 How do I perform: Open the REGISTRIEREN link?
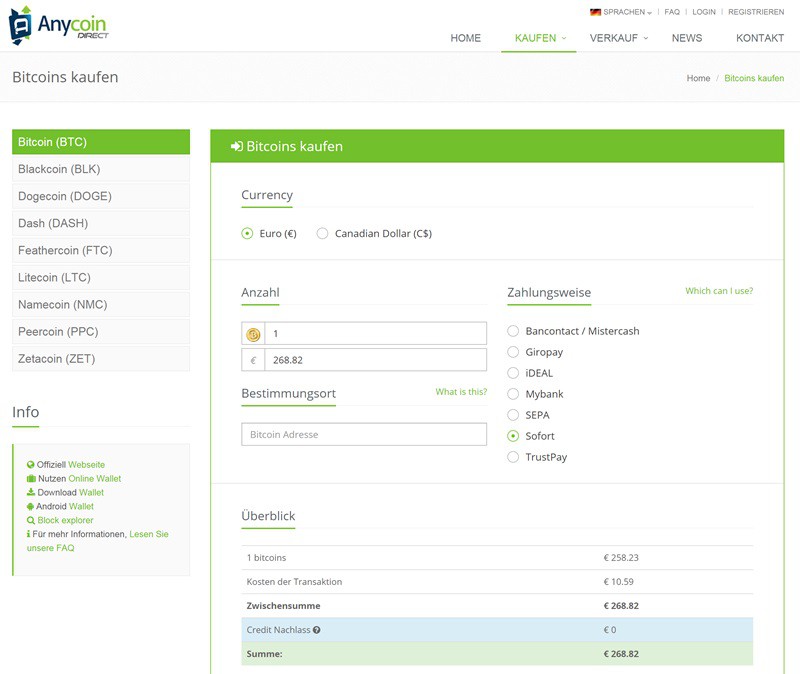[x=756, y=12]
